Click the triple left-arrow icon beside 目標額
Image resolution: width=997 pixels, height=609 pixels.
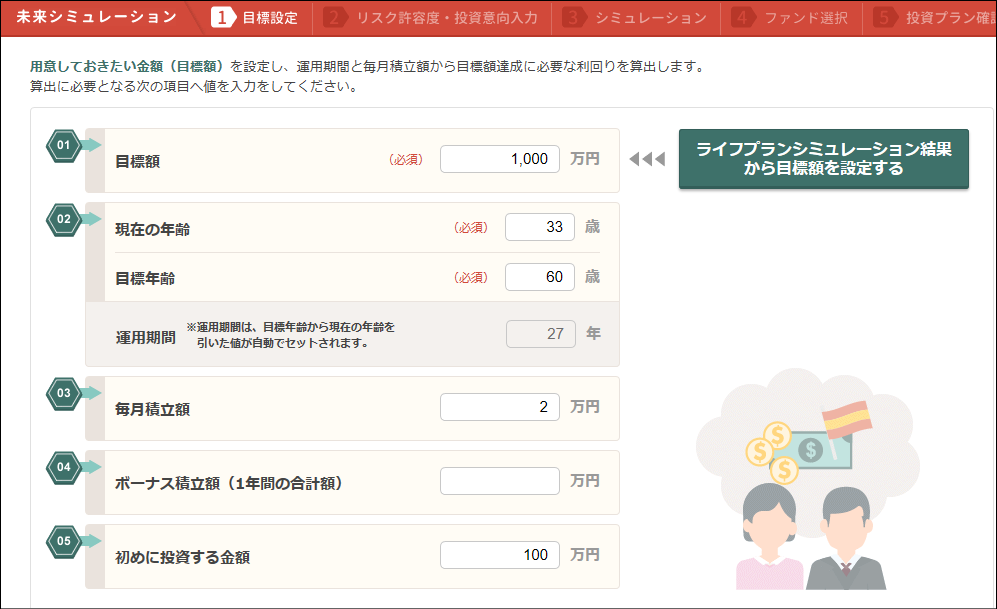point(647,159)
